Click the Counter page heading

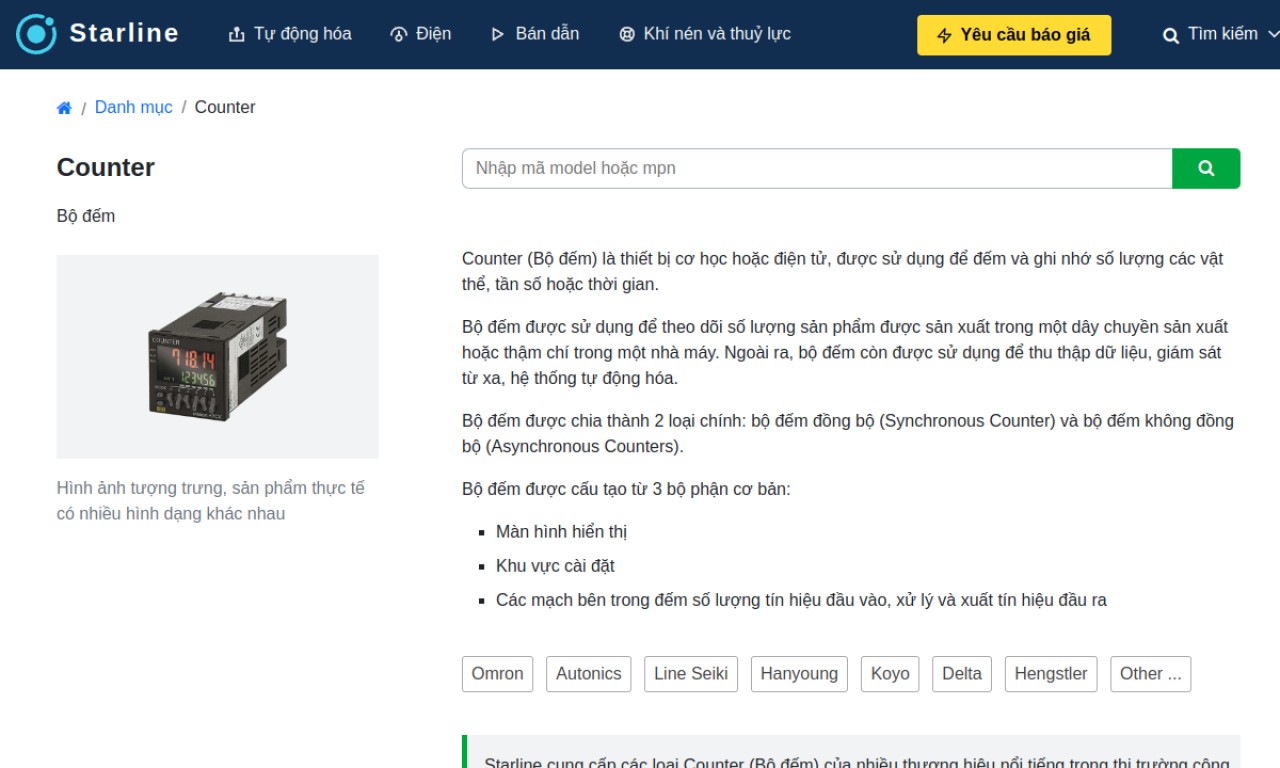point(106,167)
